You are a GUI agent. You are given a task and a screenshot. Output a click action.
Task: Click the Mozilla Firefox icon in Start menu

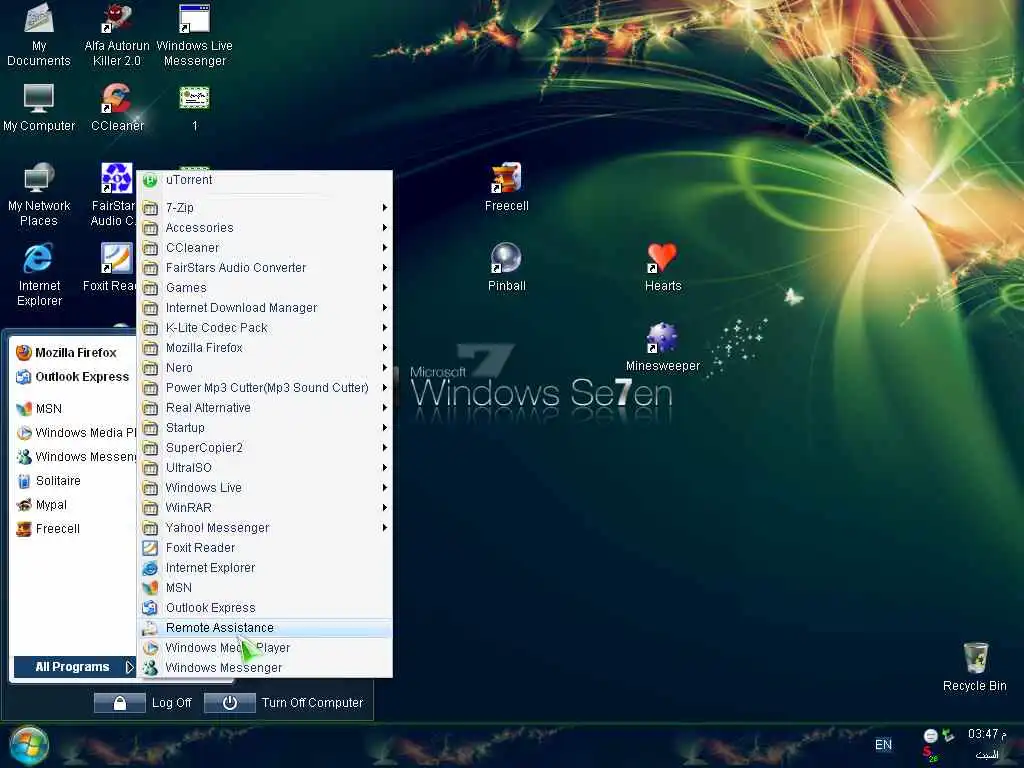coord(24,353)
